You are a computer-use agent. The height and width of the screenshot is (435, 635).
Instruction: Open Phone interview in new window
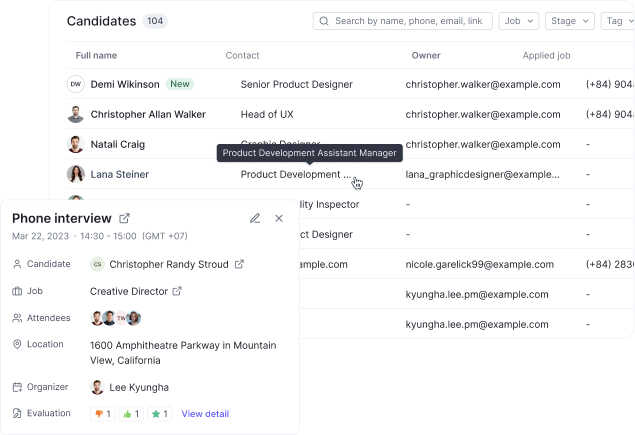(x=125, y=218)
